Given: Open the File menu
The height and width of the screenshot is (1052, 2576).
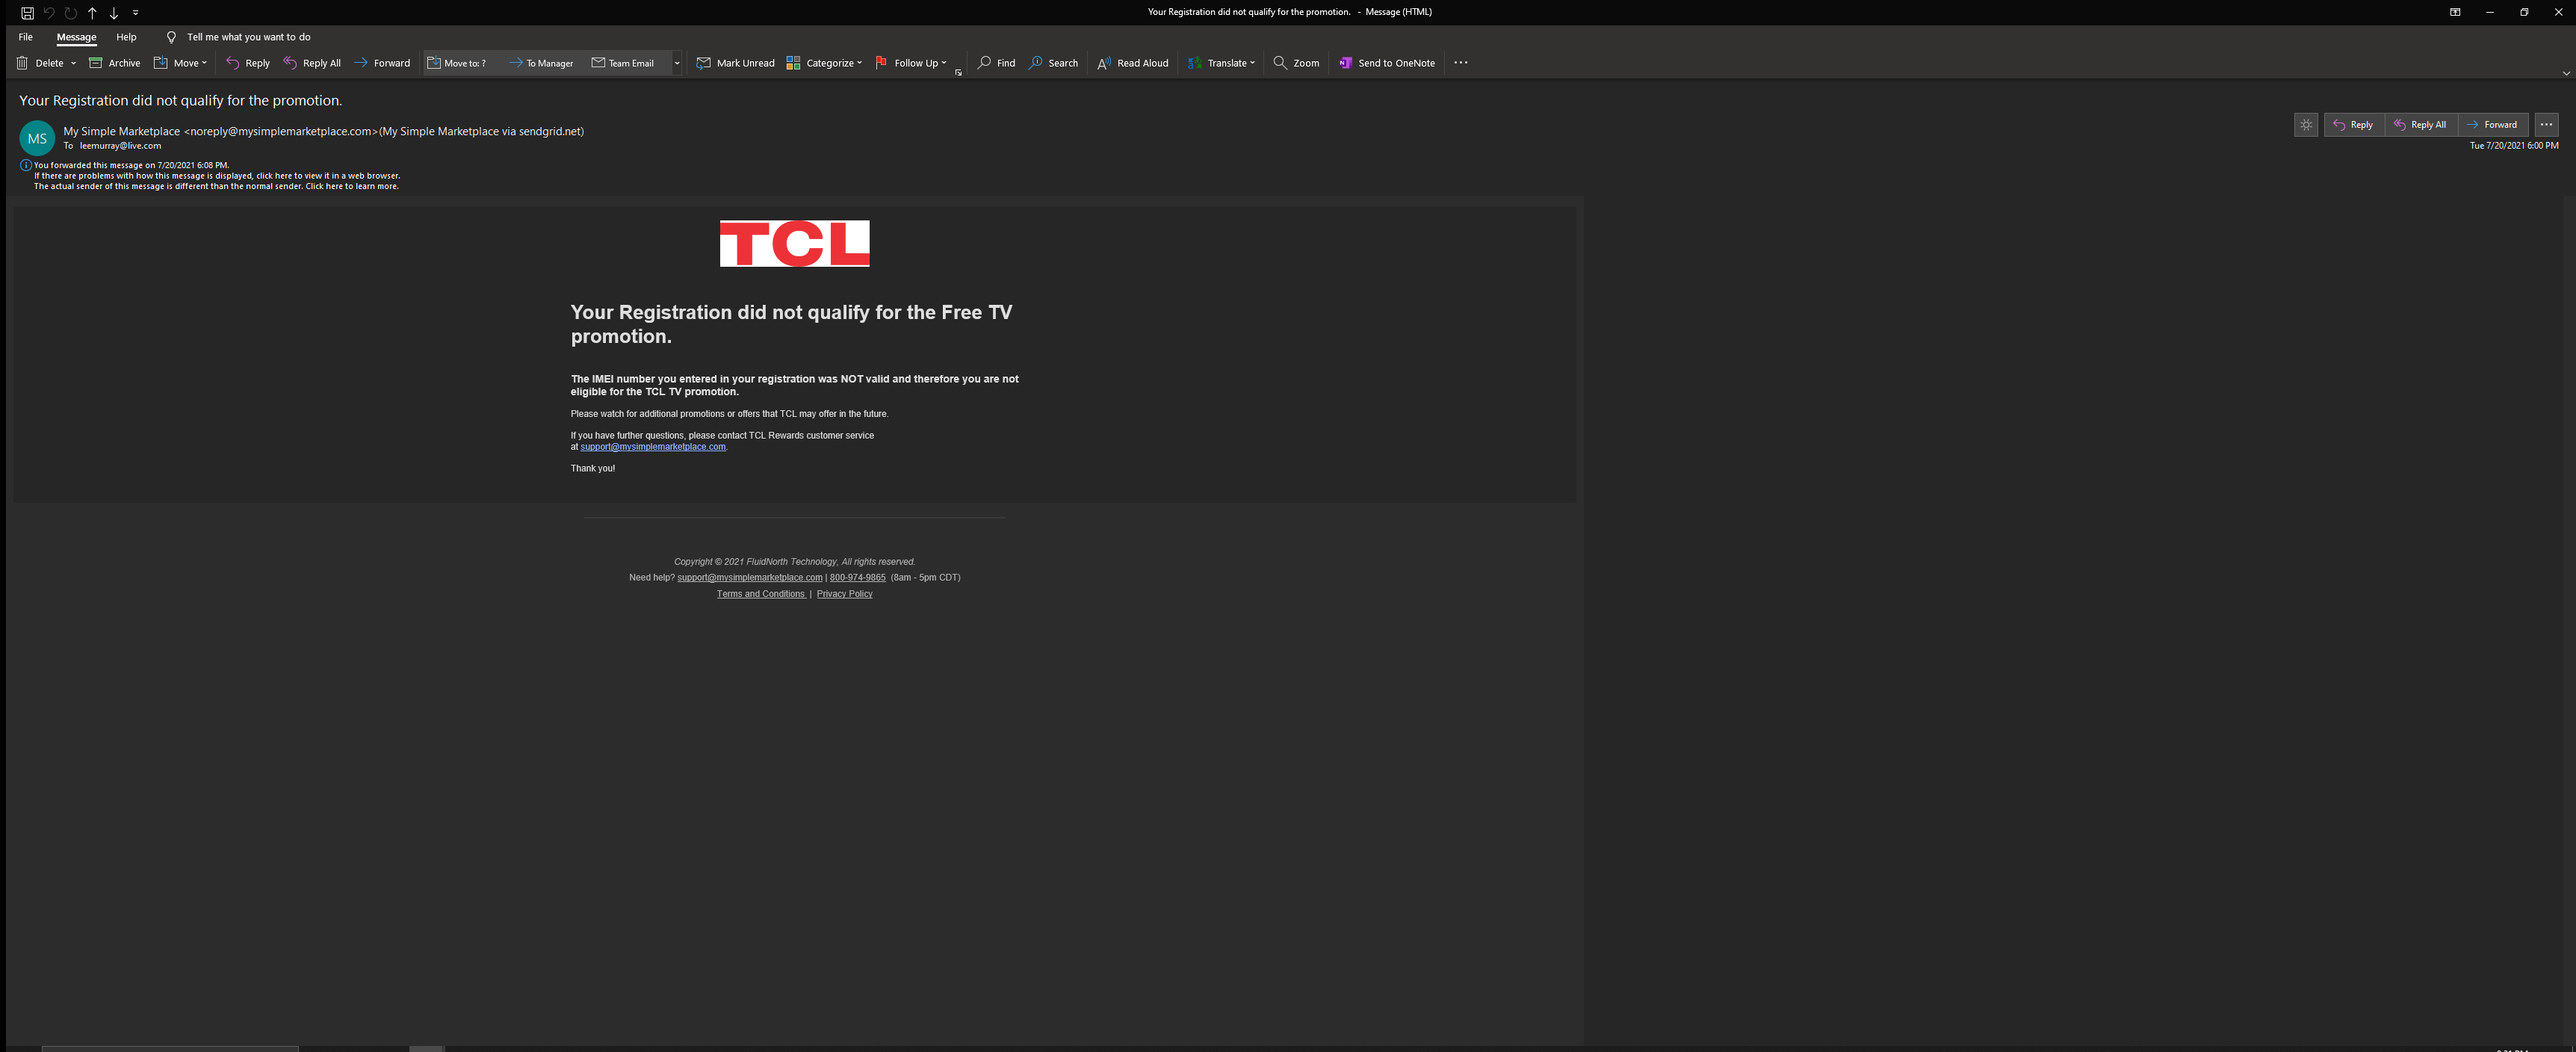Looking at the screenshot, I should pos(26,37).
